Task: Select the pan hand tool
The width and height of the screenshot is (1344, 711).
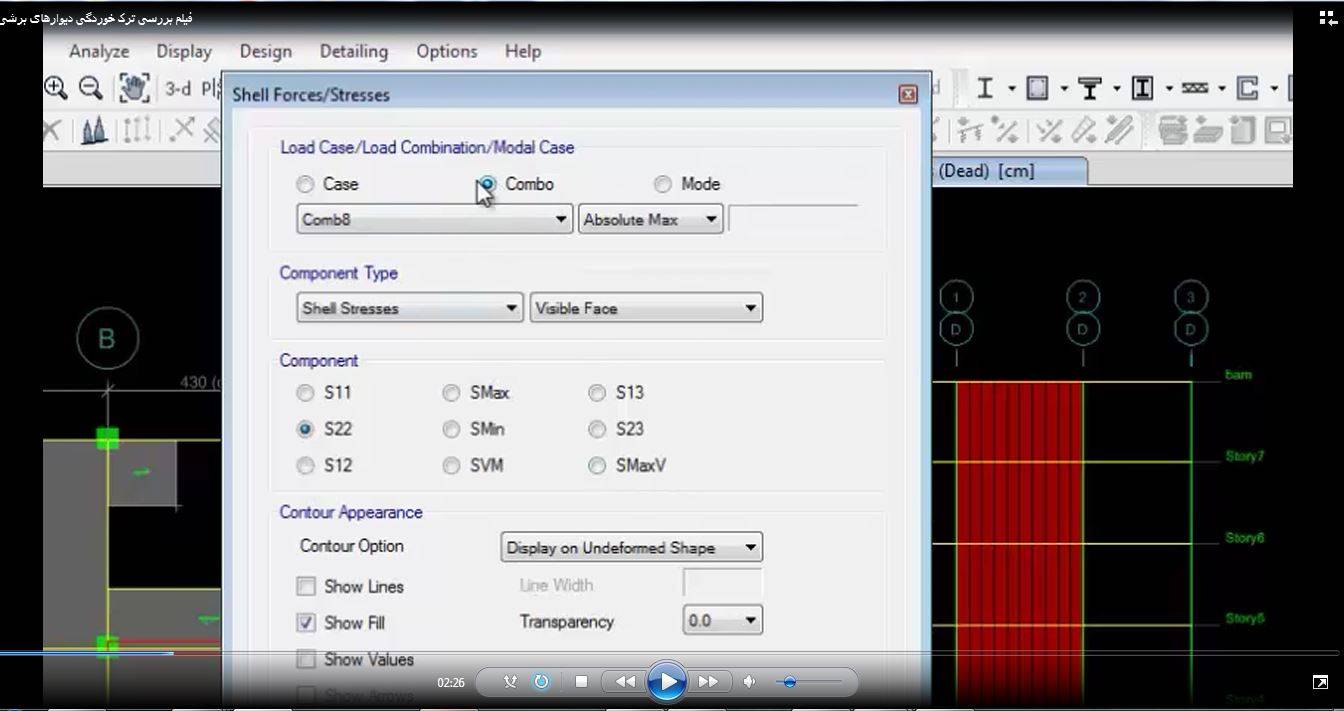Action: (x=133, y=88)
